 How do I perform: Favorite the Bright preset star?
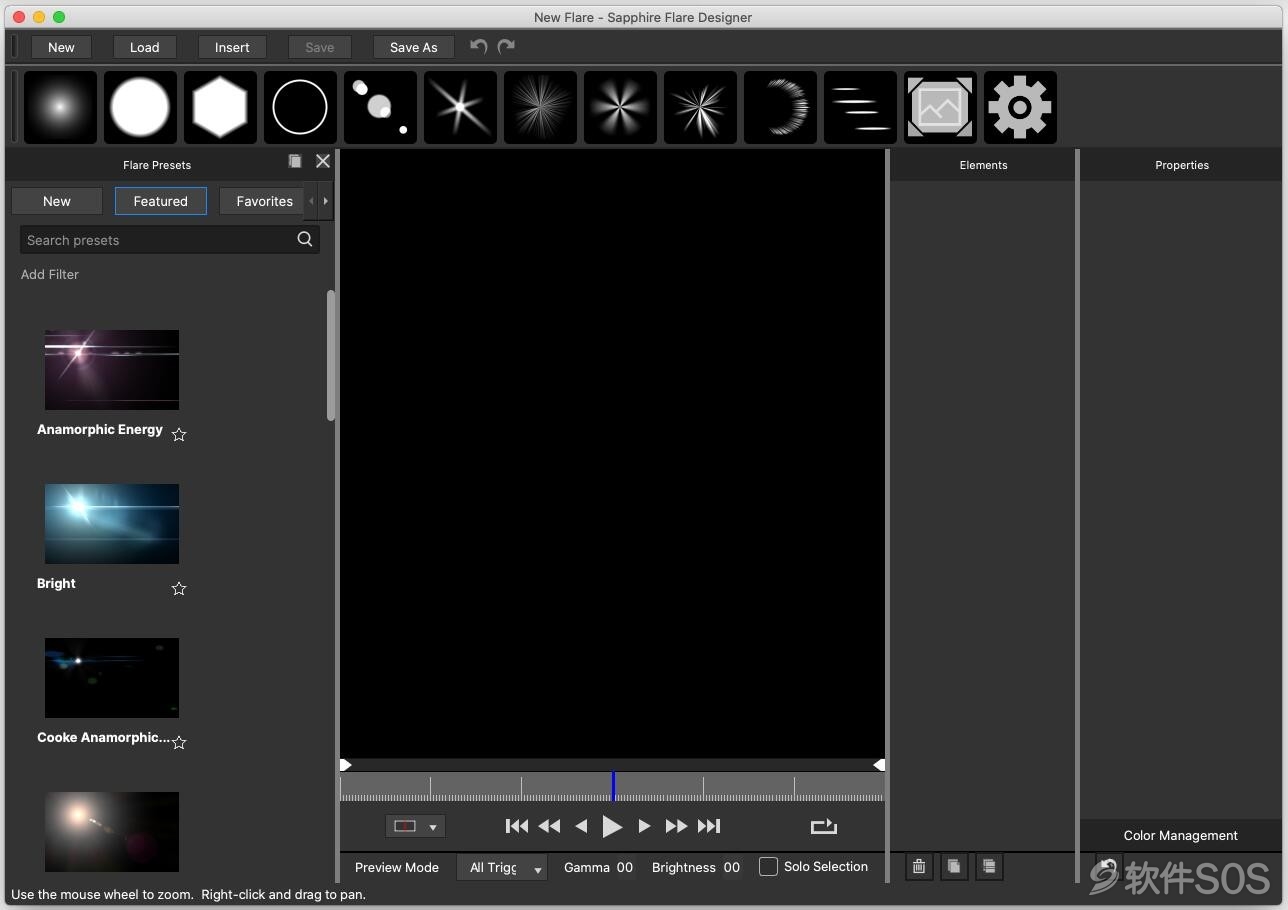click(179, 588)
